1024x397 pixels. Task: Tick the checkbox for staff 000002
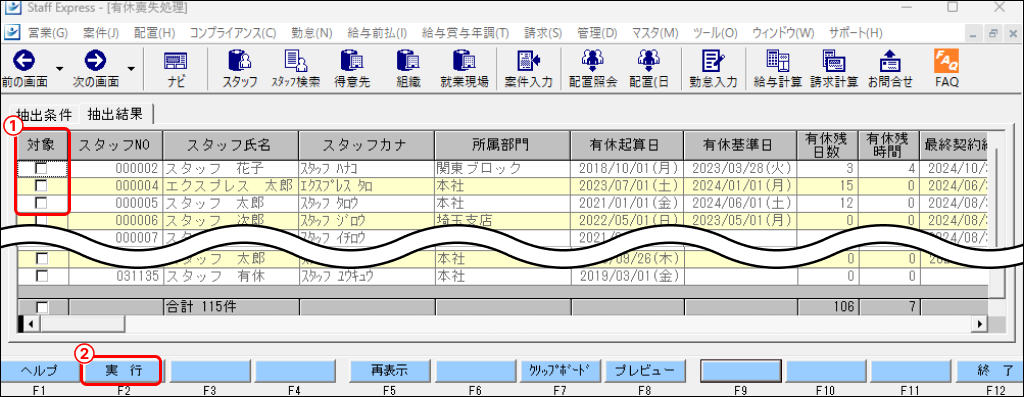pos(42,168)
